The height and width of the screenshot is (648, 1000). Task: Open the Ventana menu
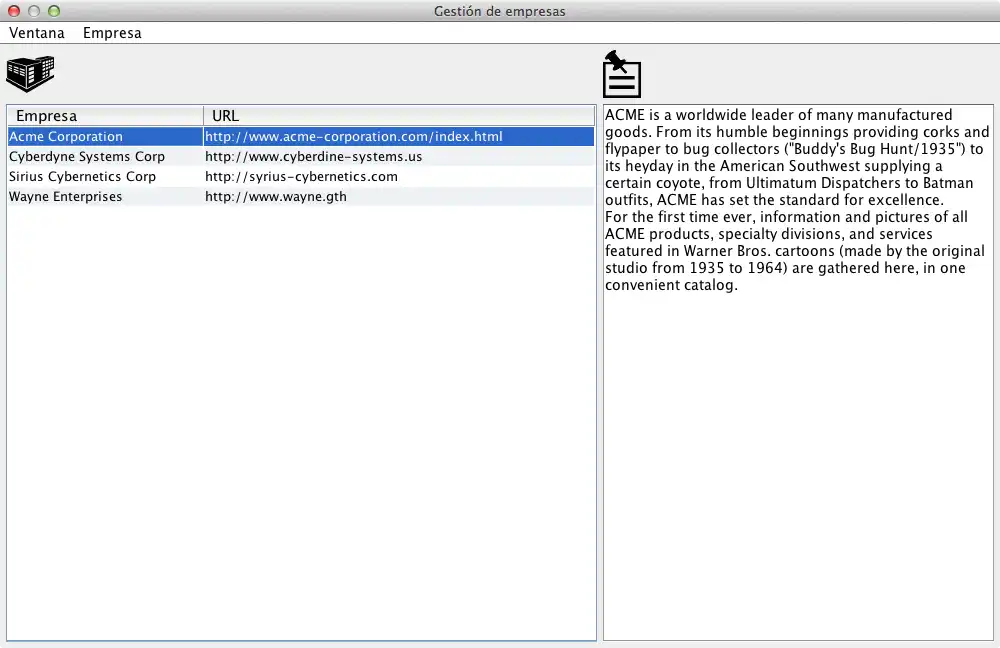click(x=37, y=33)
